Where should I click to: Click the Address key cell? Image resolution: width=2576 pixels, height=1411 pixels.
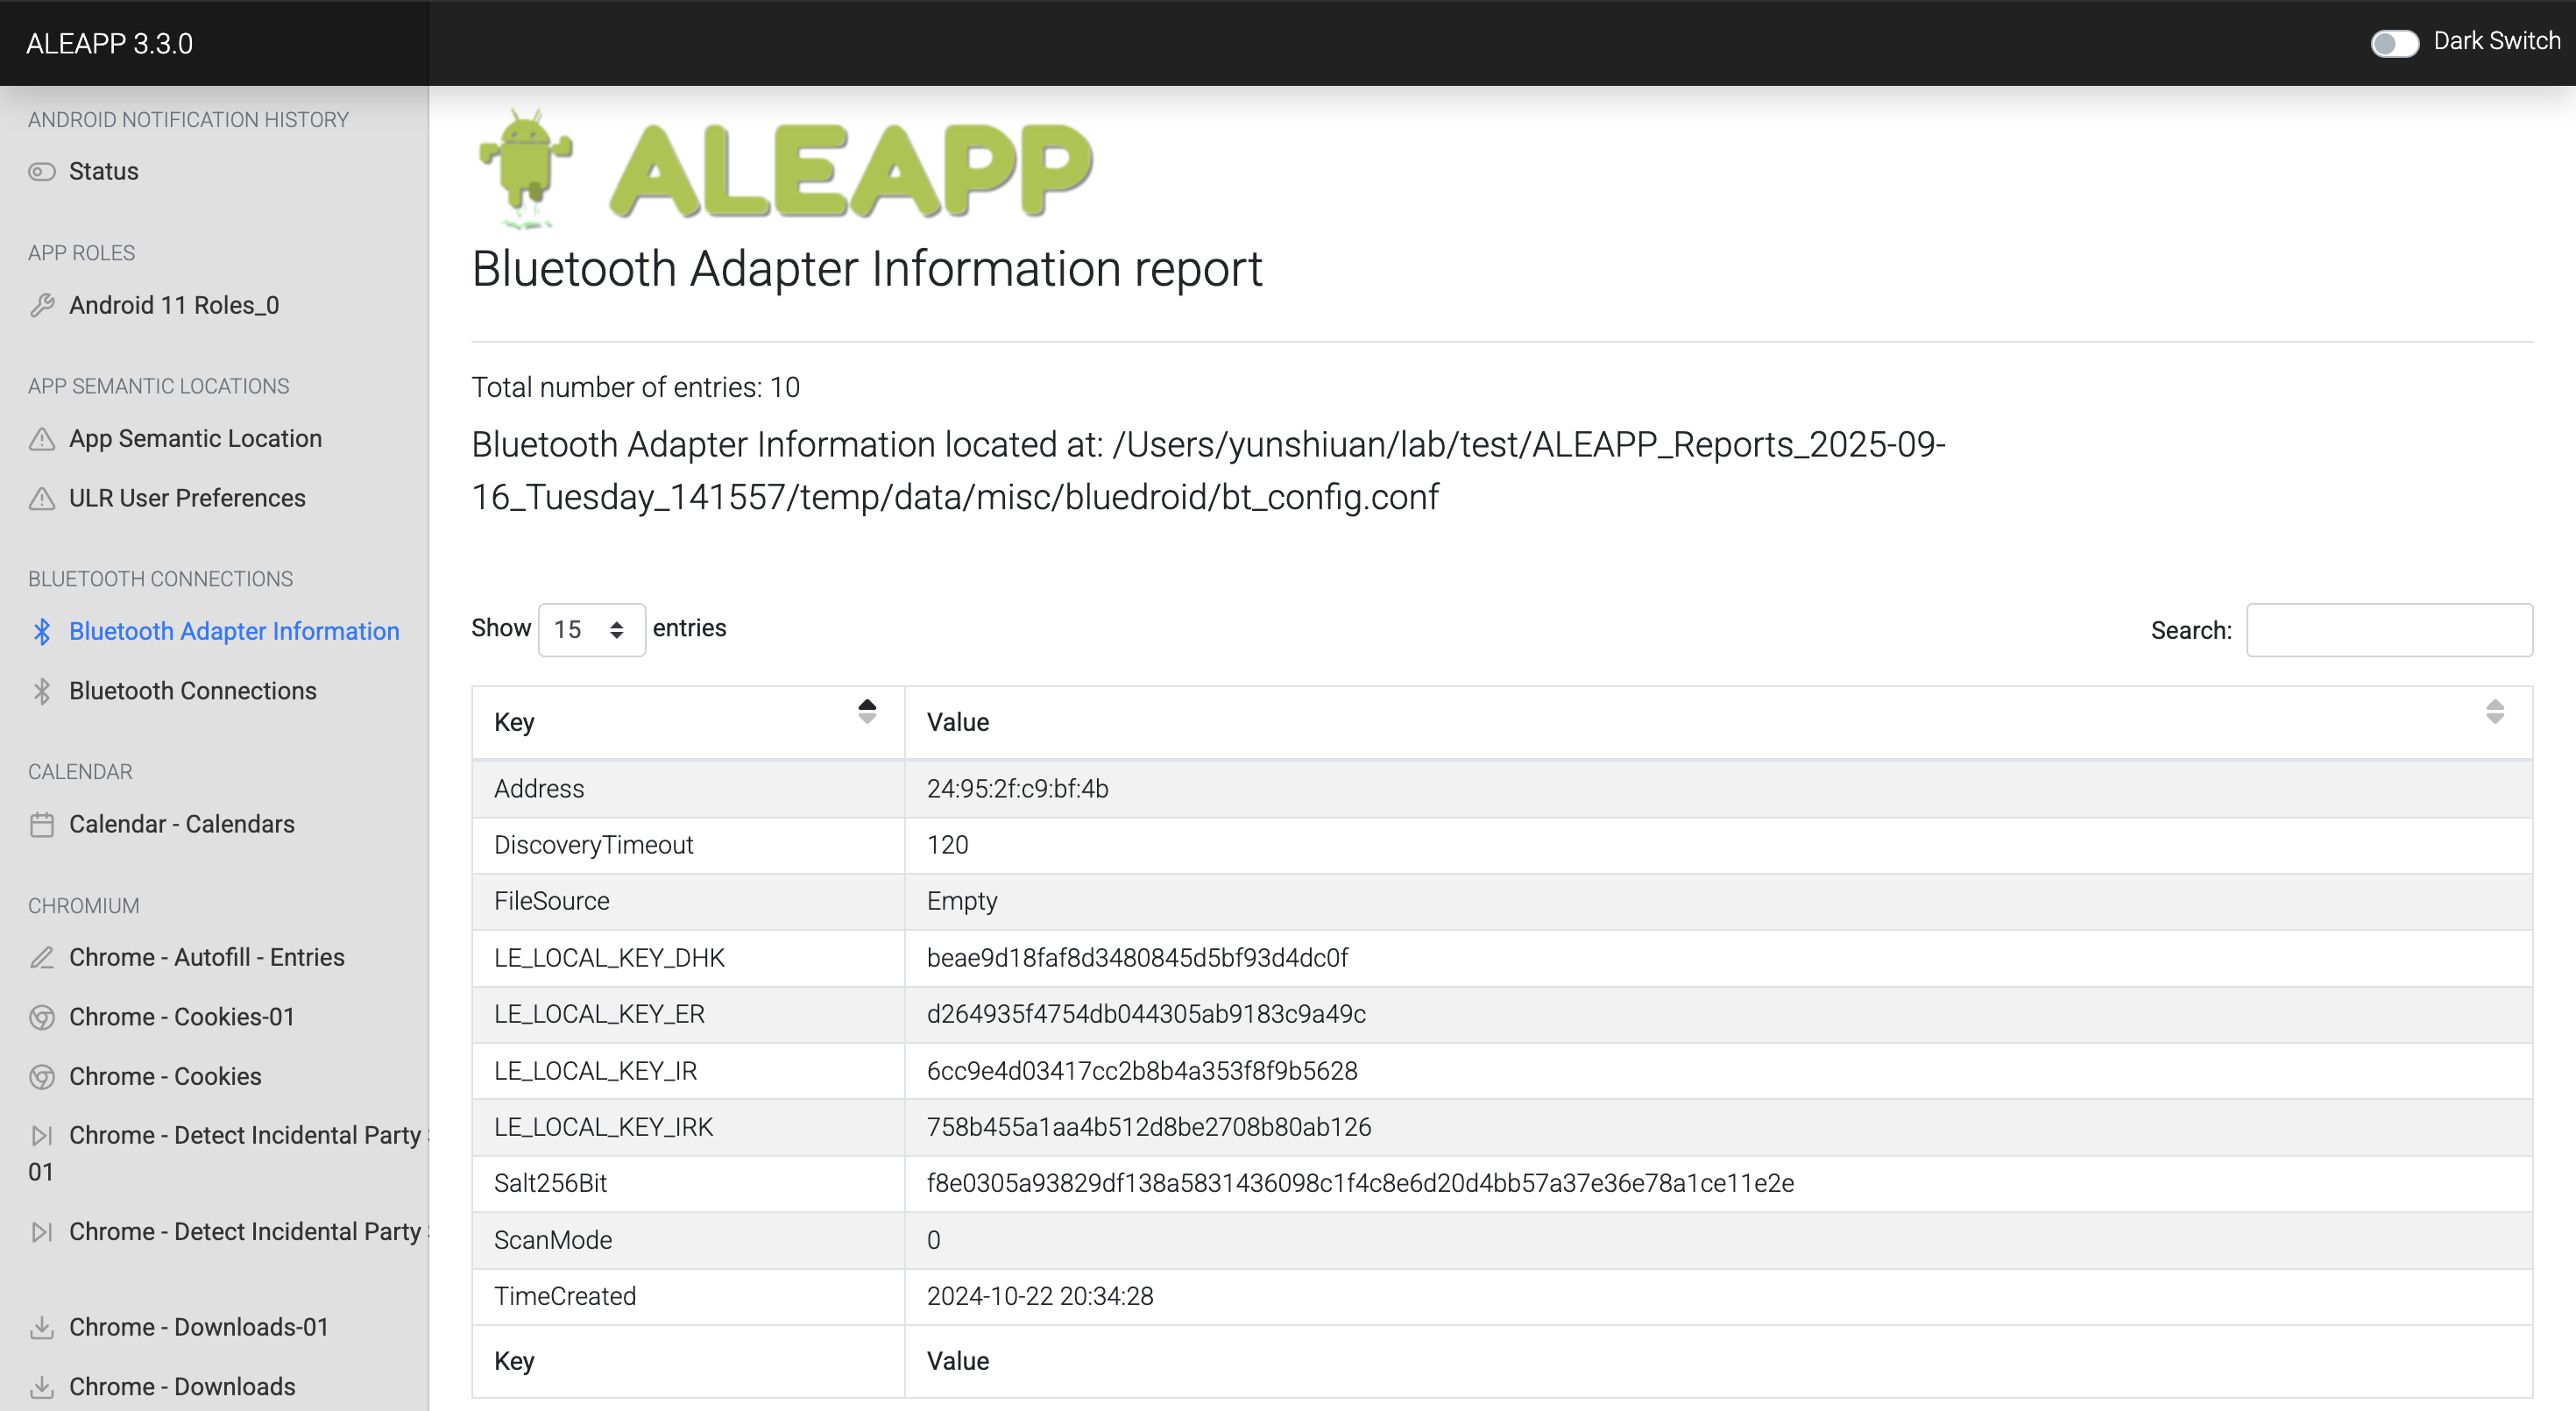(688, 788)
